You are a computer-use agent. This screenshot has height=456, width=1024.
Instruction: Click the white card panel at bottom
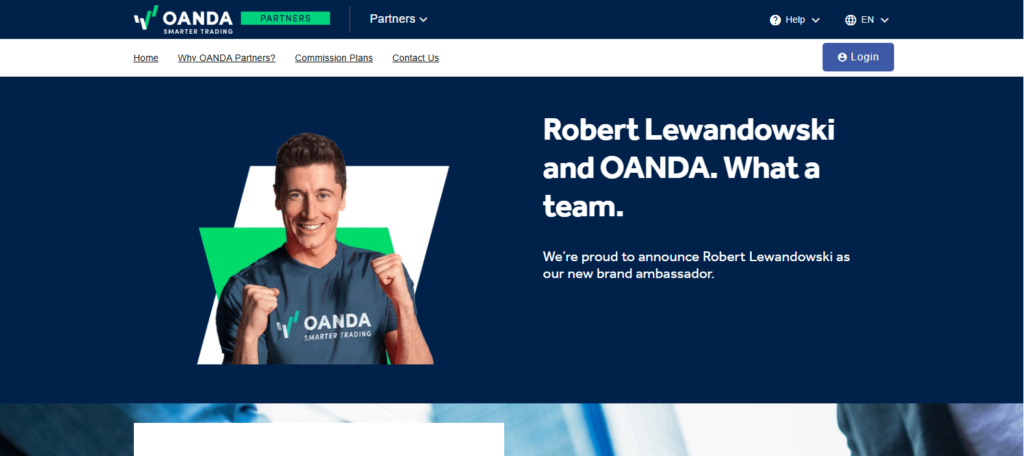click(319, 439)
